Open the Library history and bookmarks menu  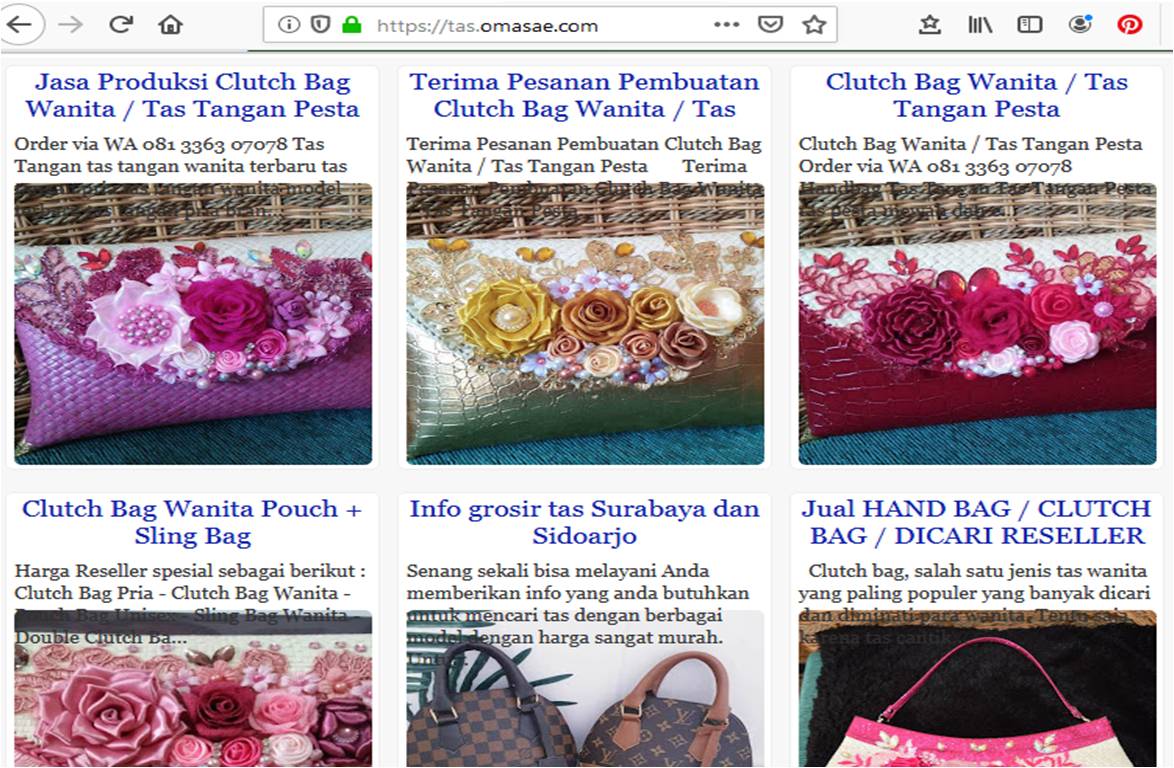[980, 25]
